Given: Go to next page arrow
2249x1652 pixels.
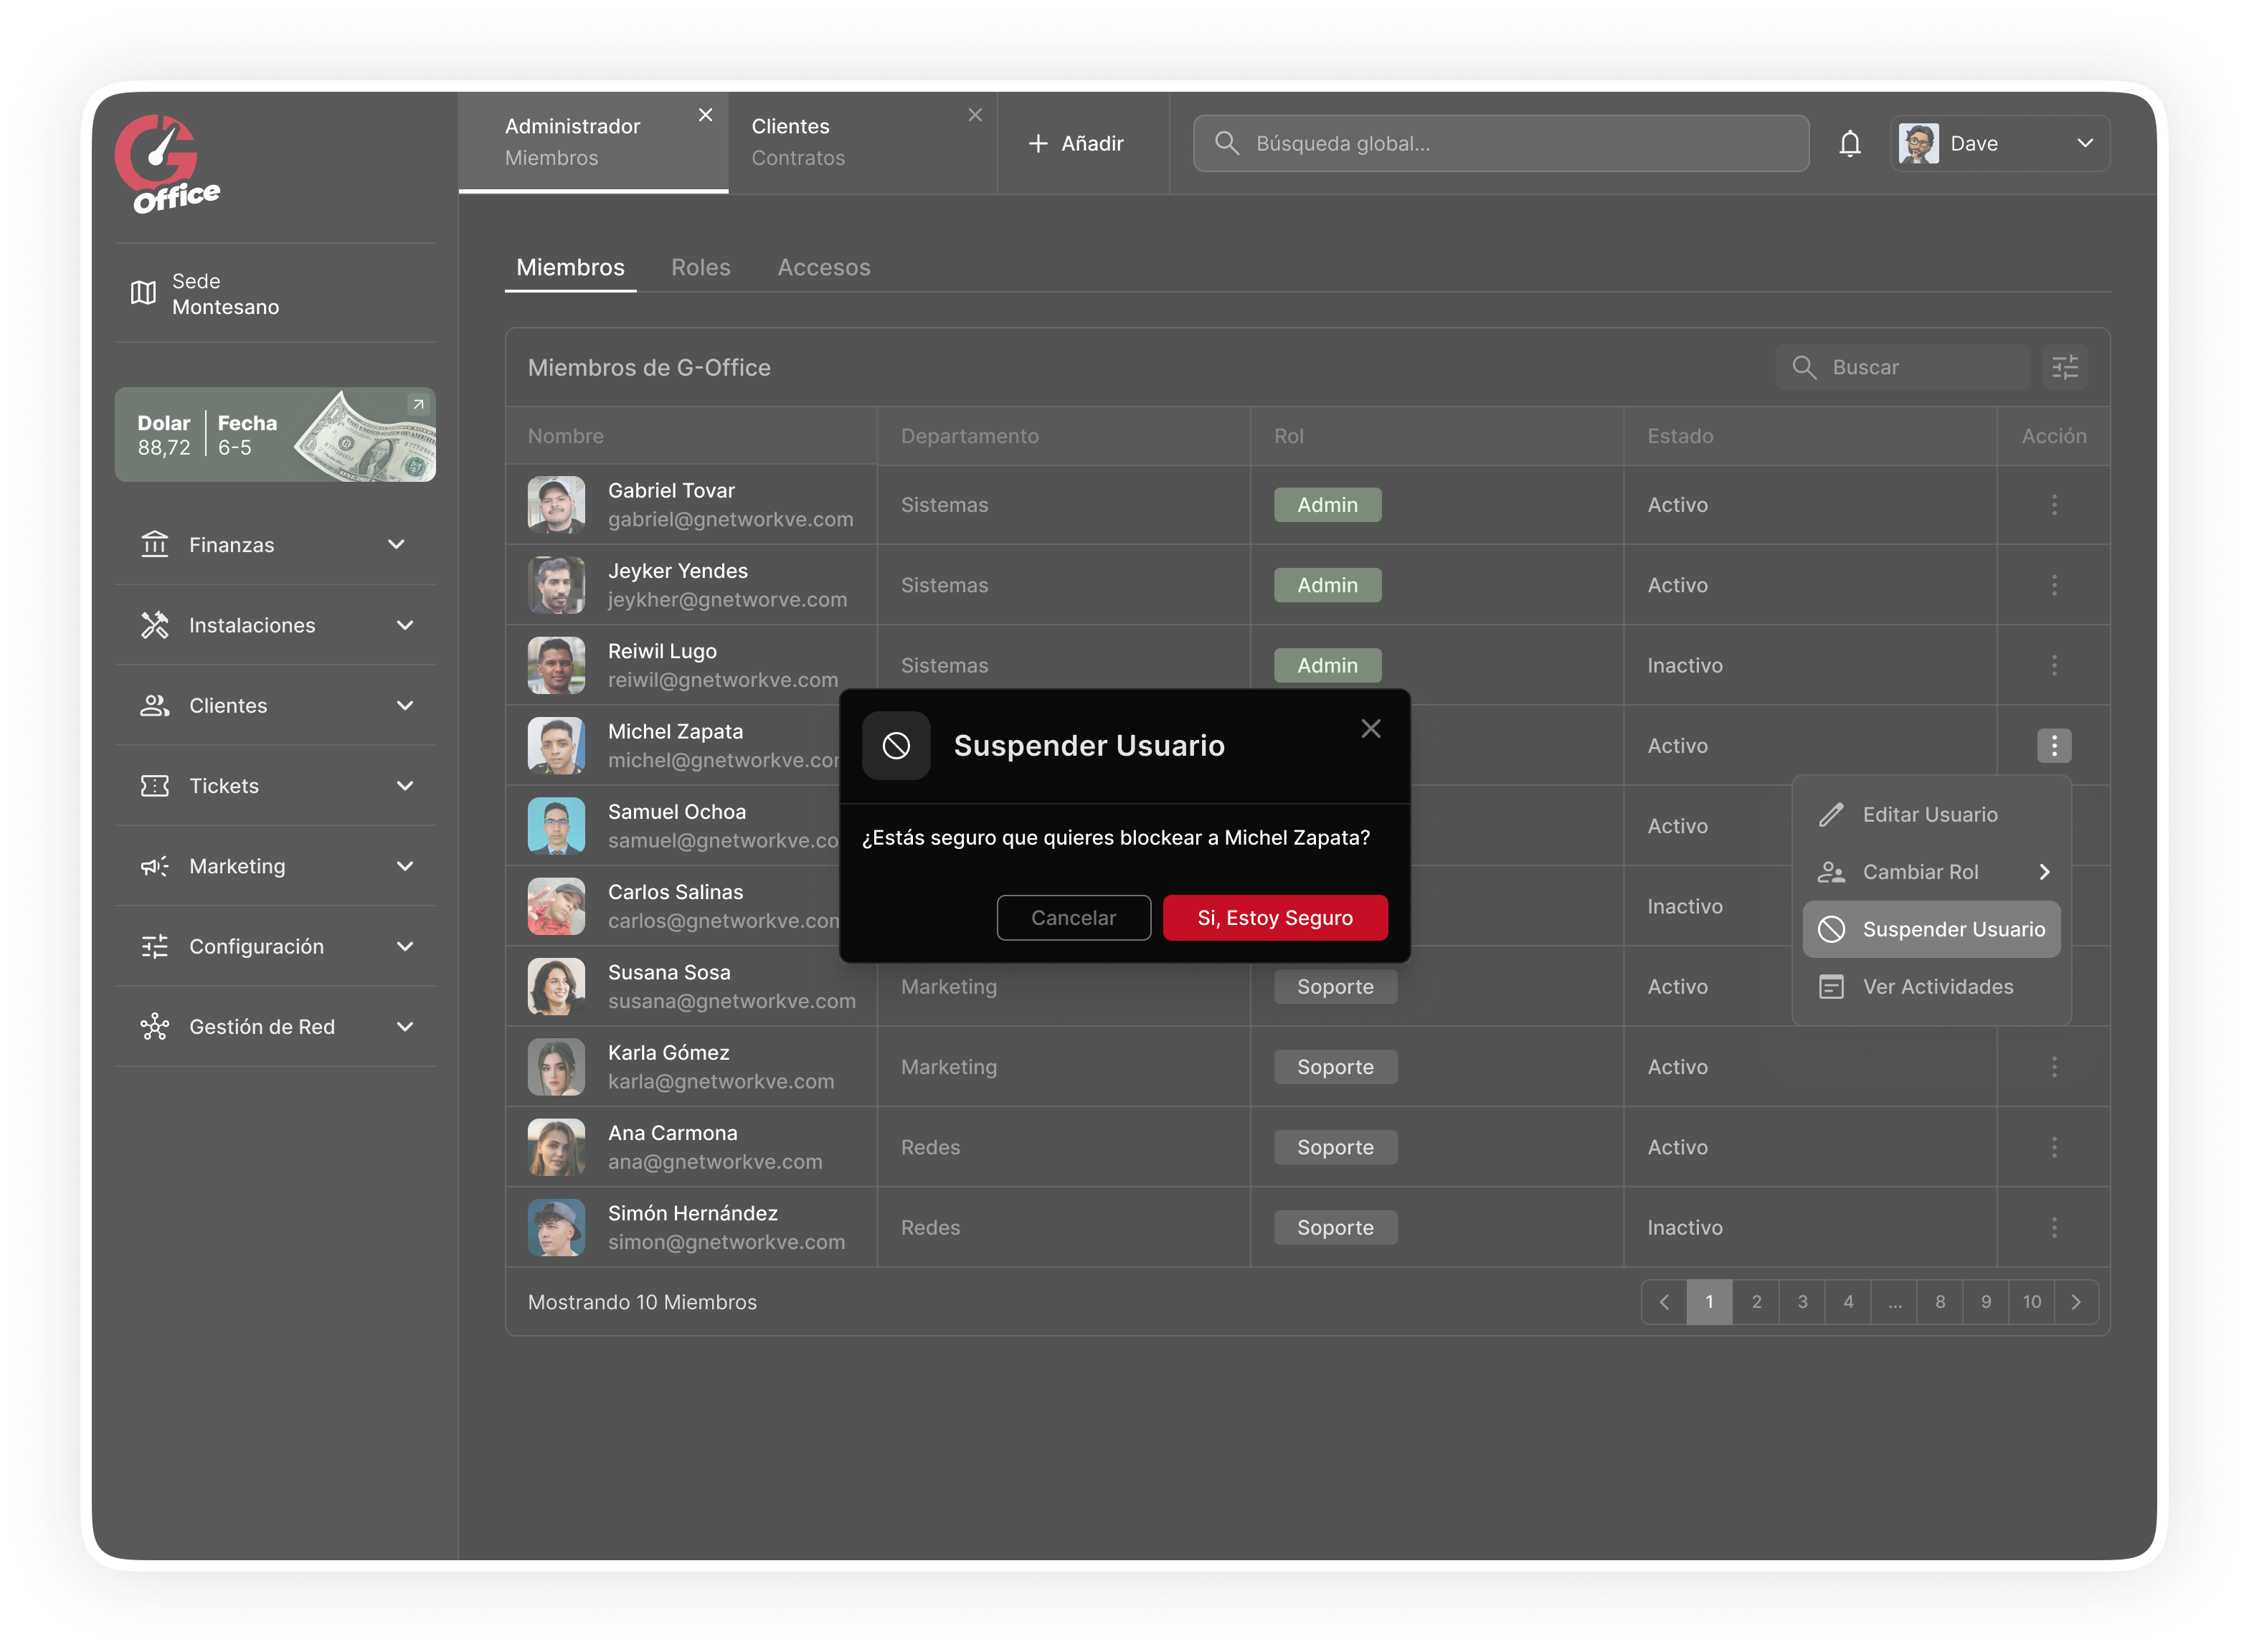Looking at the screenshot, I should (2076, 1302).
